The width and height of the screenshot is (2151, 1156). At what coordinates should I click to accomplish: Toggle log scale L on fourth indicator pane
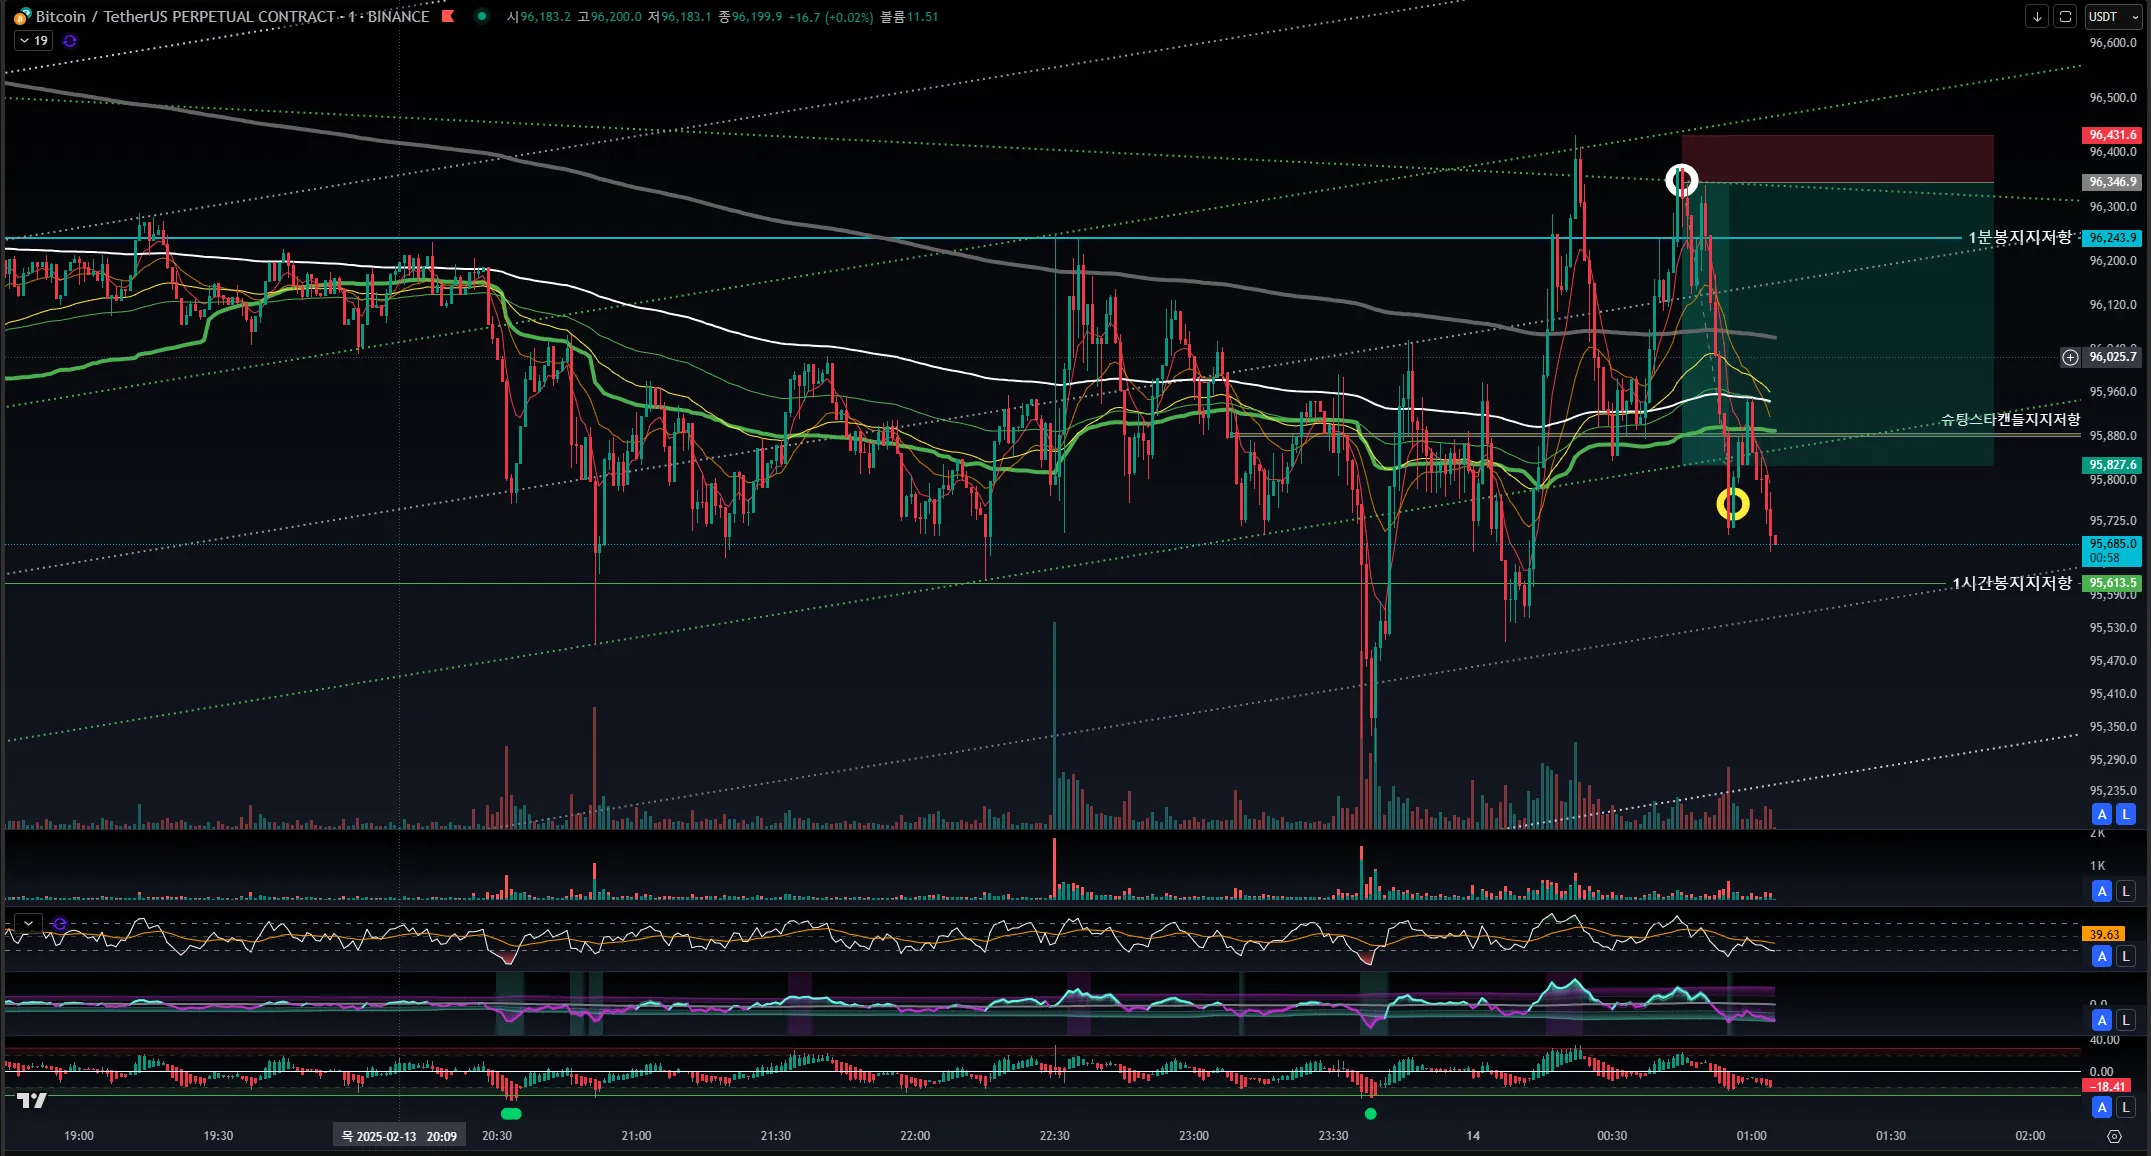coord(2126,1020)
